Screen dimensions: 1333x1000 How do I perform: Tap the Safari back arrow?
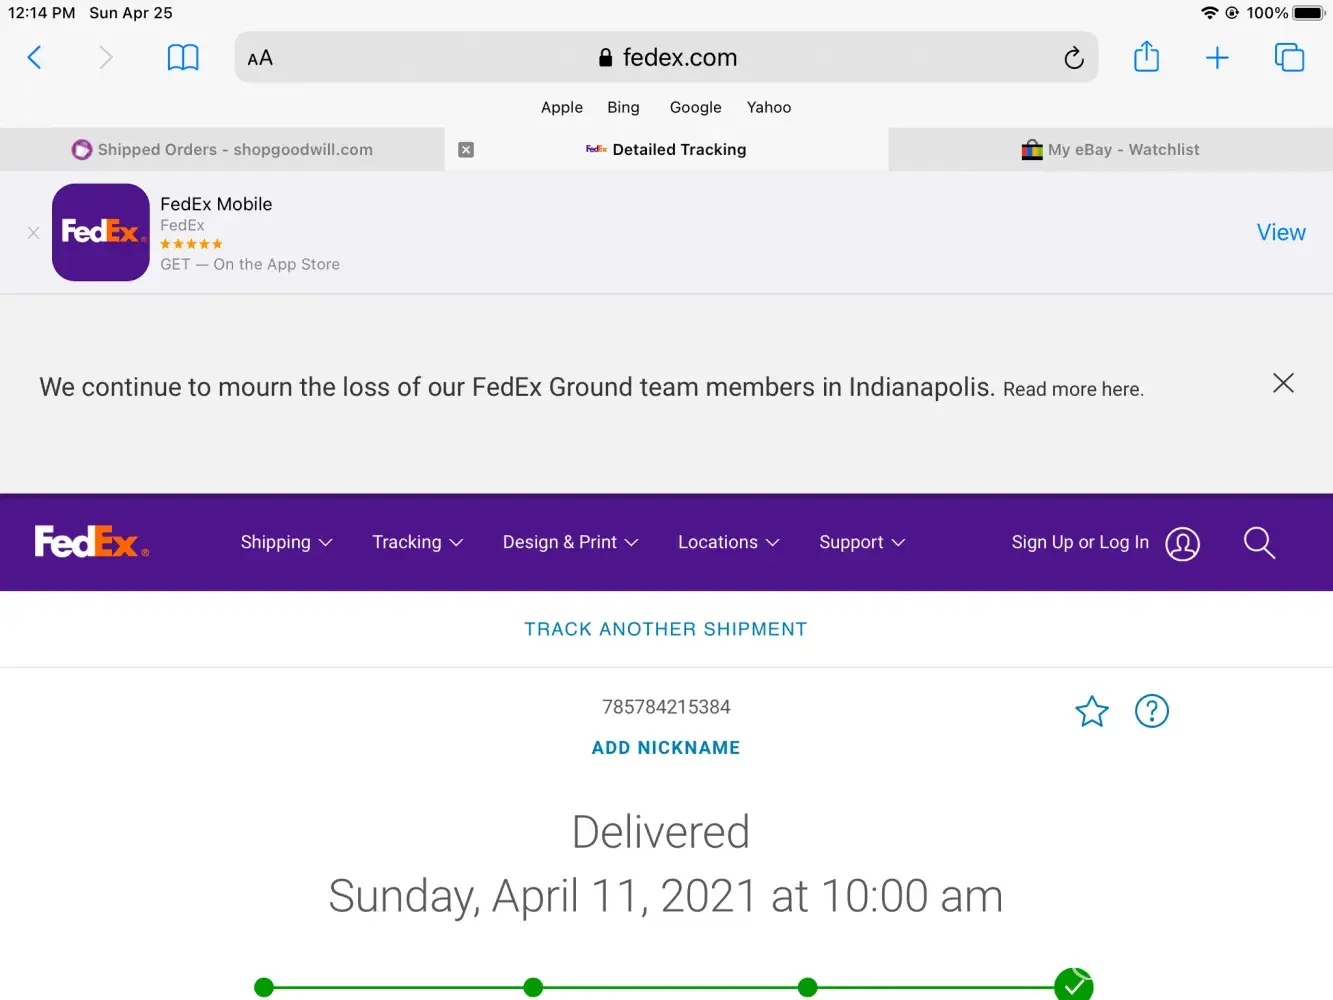tap(35, 58)
